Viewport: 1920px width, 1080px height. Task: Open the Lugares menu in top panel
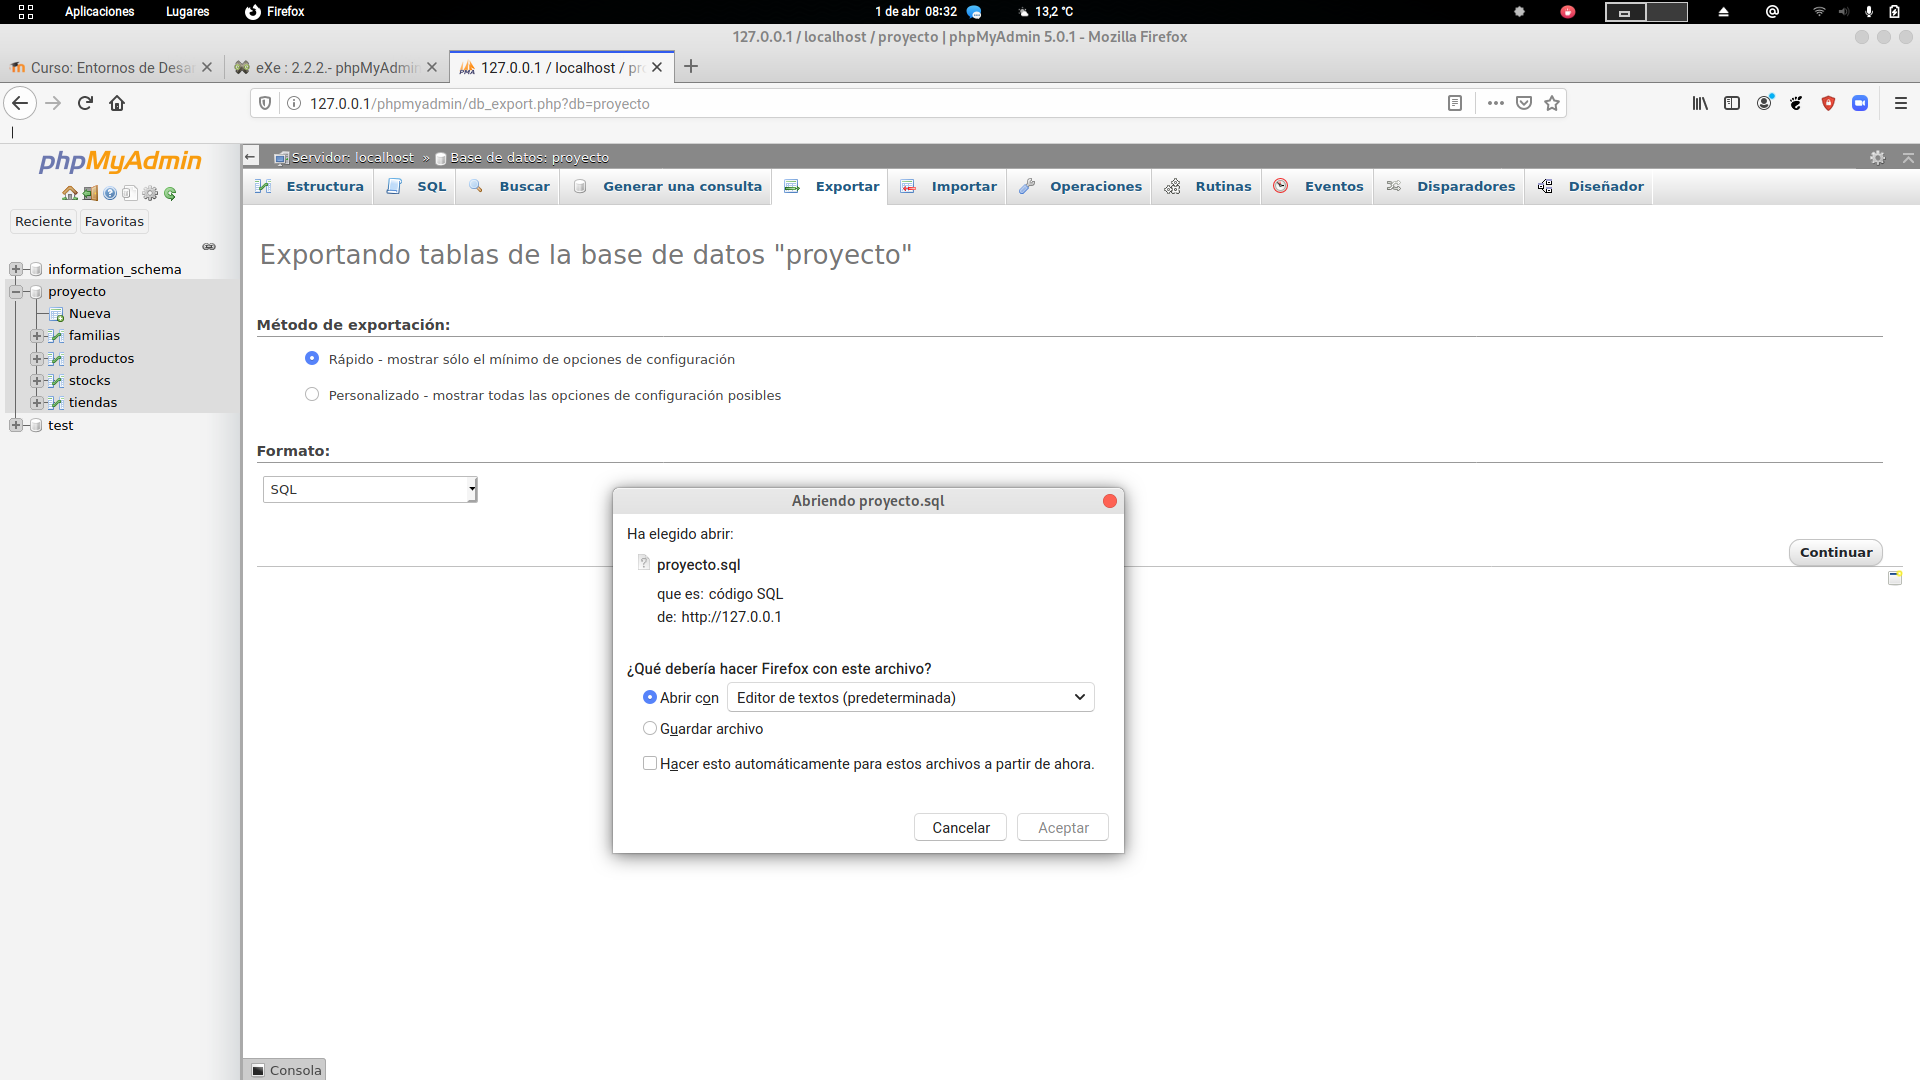click(x=188, y=12)
